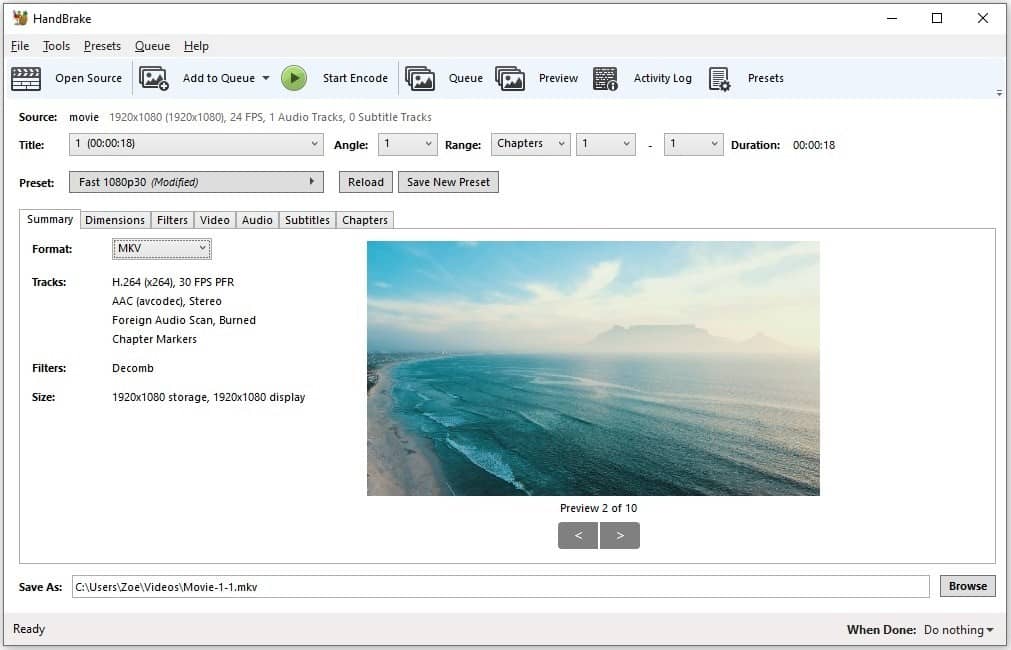Image resolution: width=1011 pixels, height=650 pixels.
Task: Switch to the Audio tab
Action: [x=257, y=220]
